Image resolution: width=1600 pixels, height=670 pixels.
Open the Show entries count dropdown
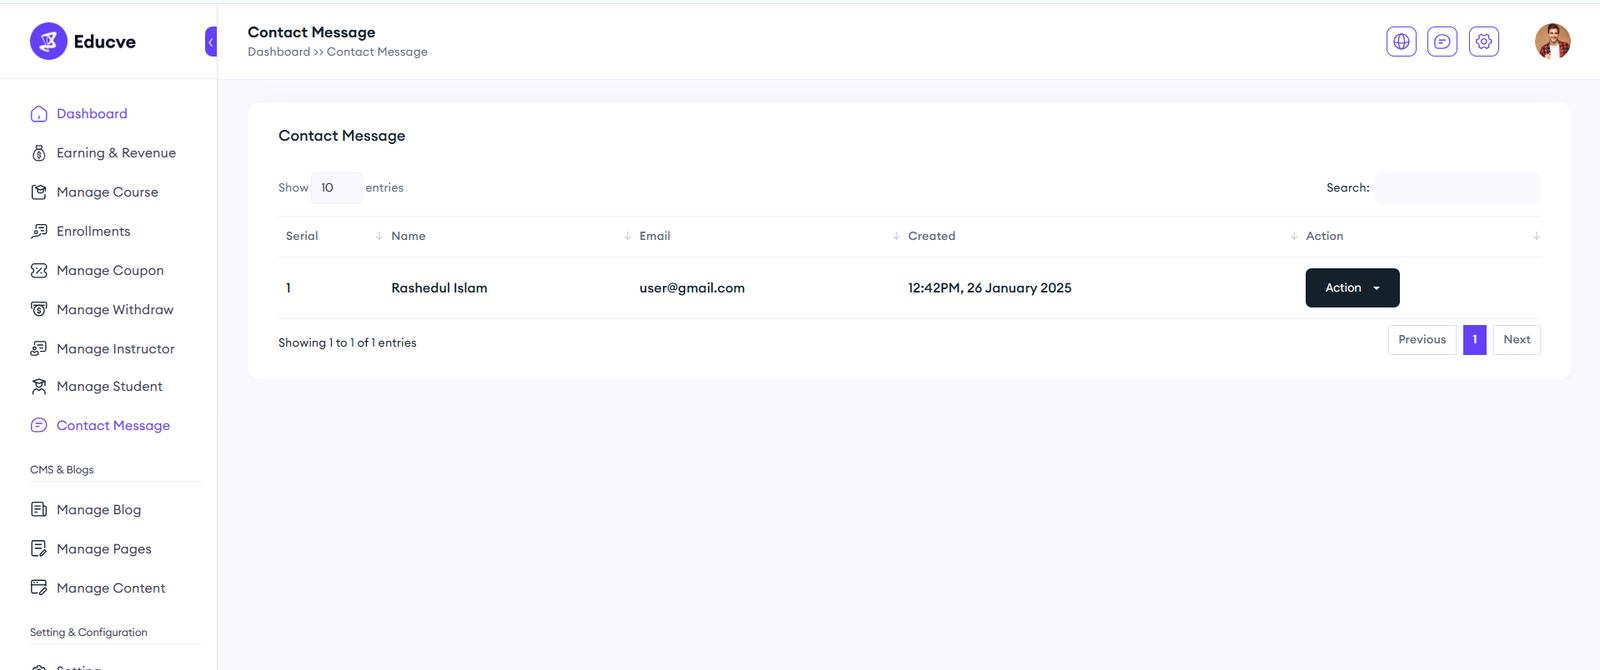pos(336,188)
